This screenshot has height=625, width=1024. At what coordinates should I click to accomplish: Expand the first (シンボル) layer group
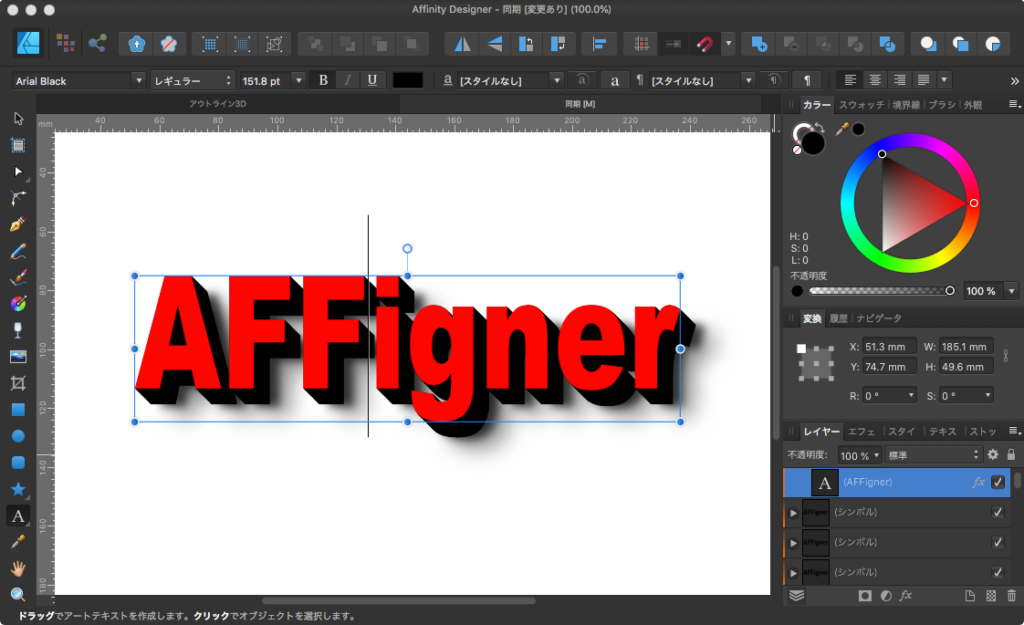coord(793,513)
